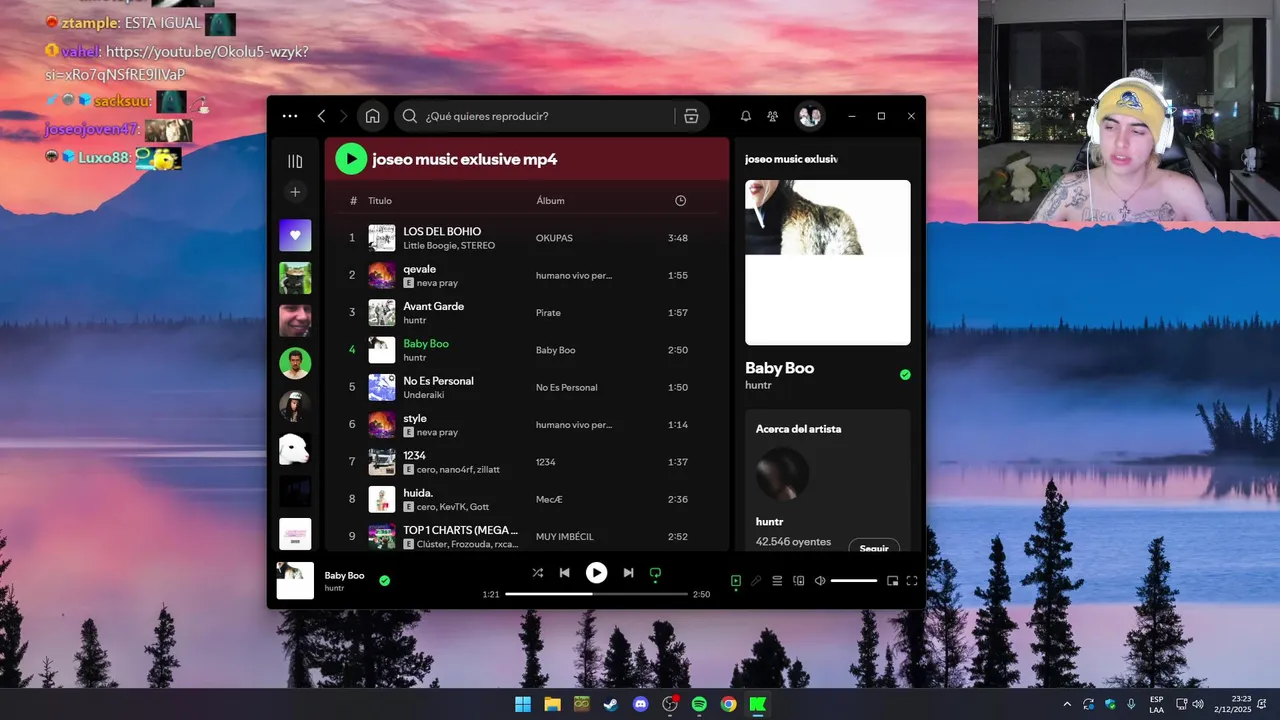
Task: Open the Browse icon in search bar
Action: tap(691, 116)
